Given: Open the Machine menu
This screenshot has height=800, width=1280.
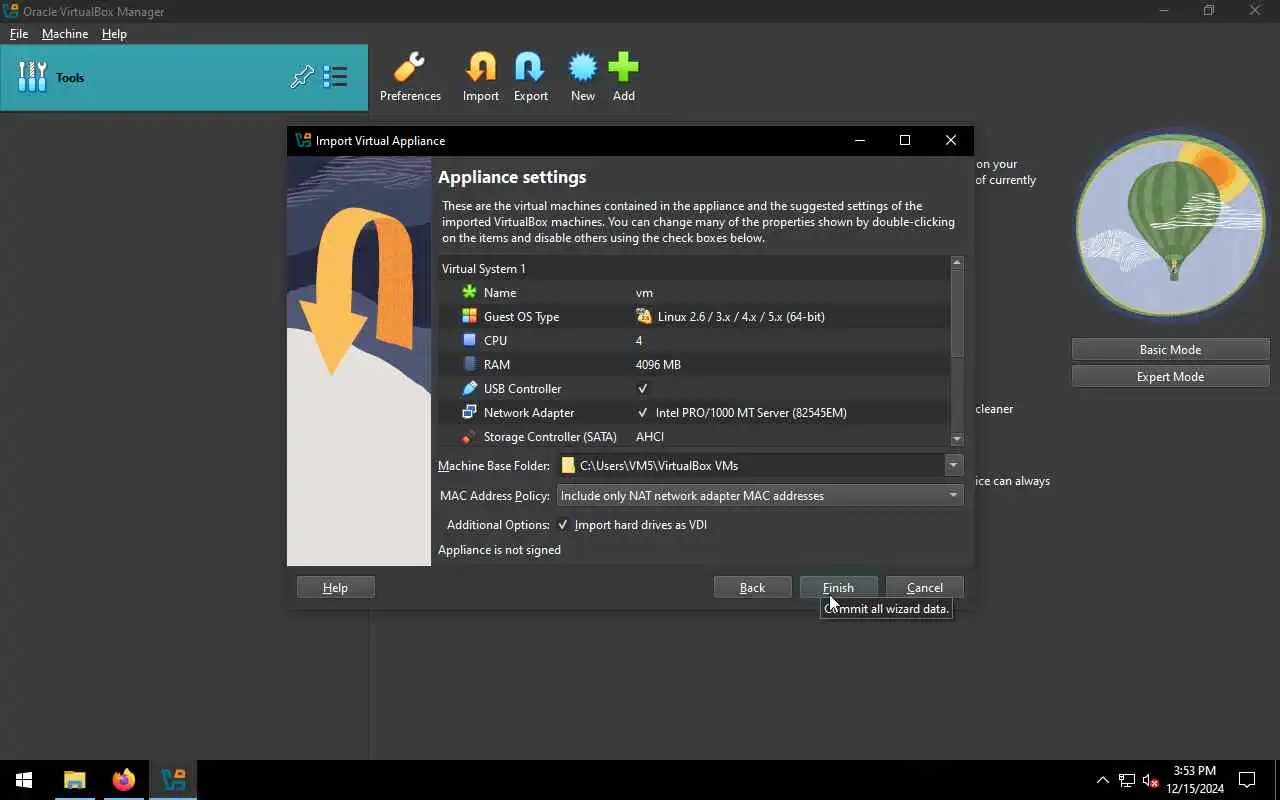Looking at the screenshot, I should tap(65, 33).
